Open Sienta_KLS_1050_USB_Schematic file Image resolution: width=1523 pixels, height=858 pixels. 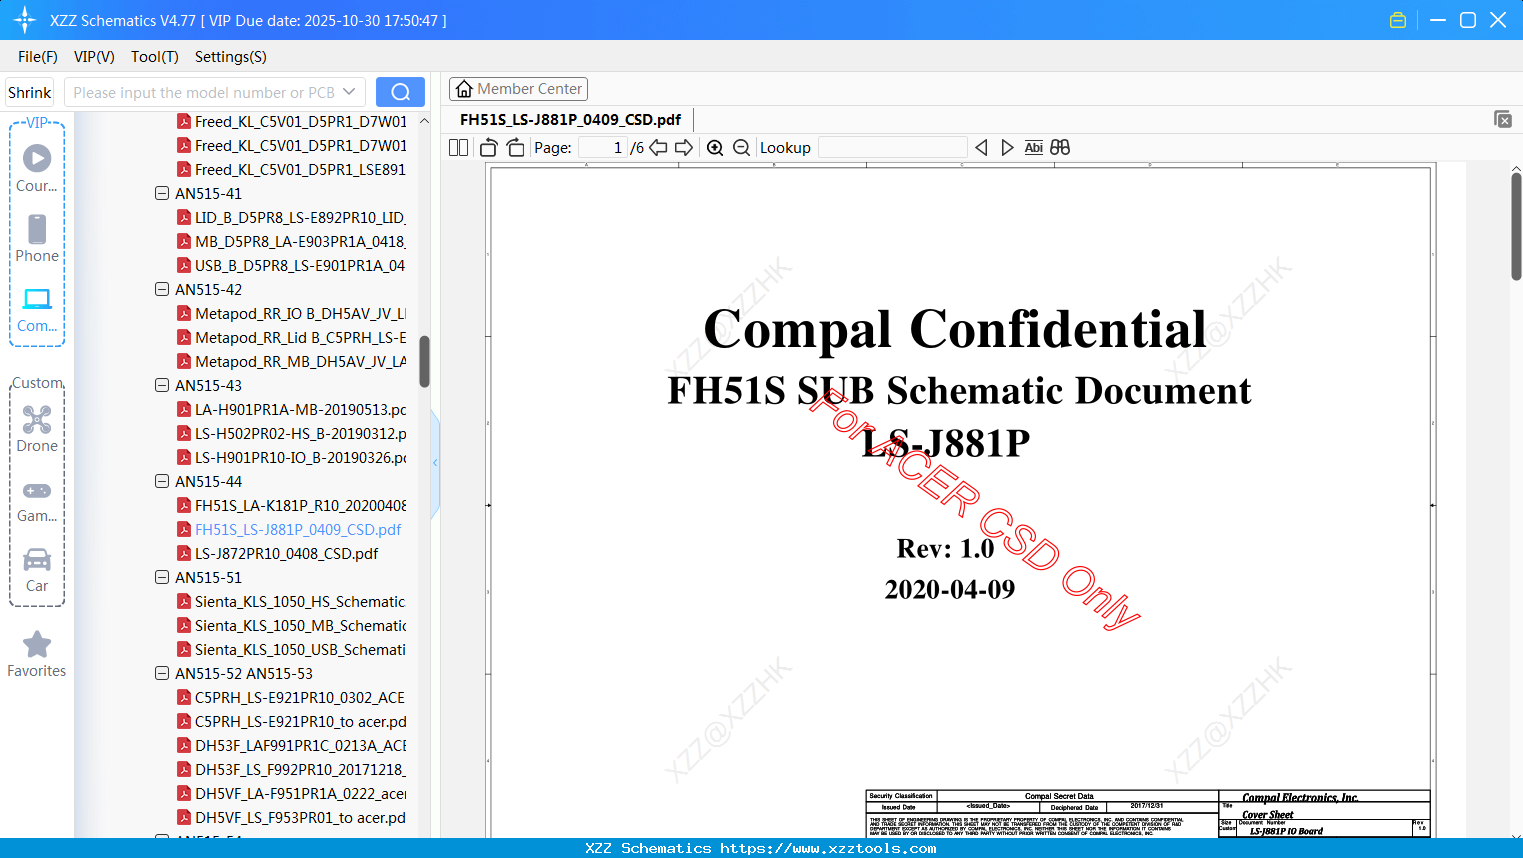[x=291, y=649]
